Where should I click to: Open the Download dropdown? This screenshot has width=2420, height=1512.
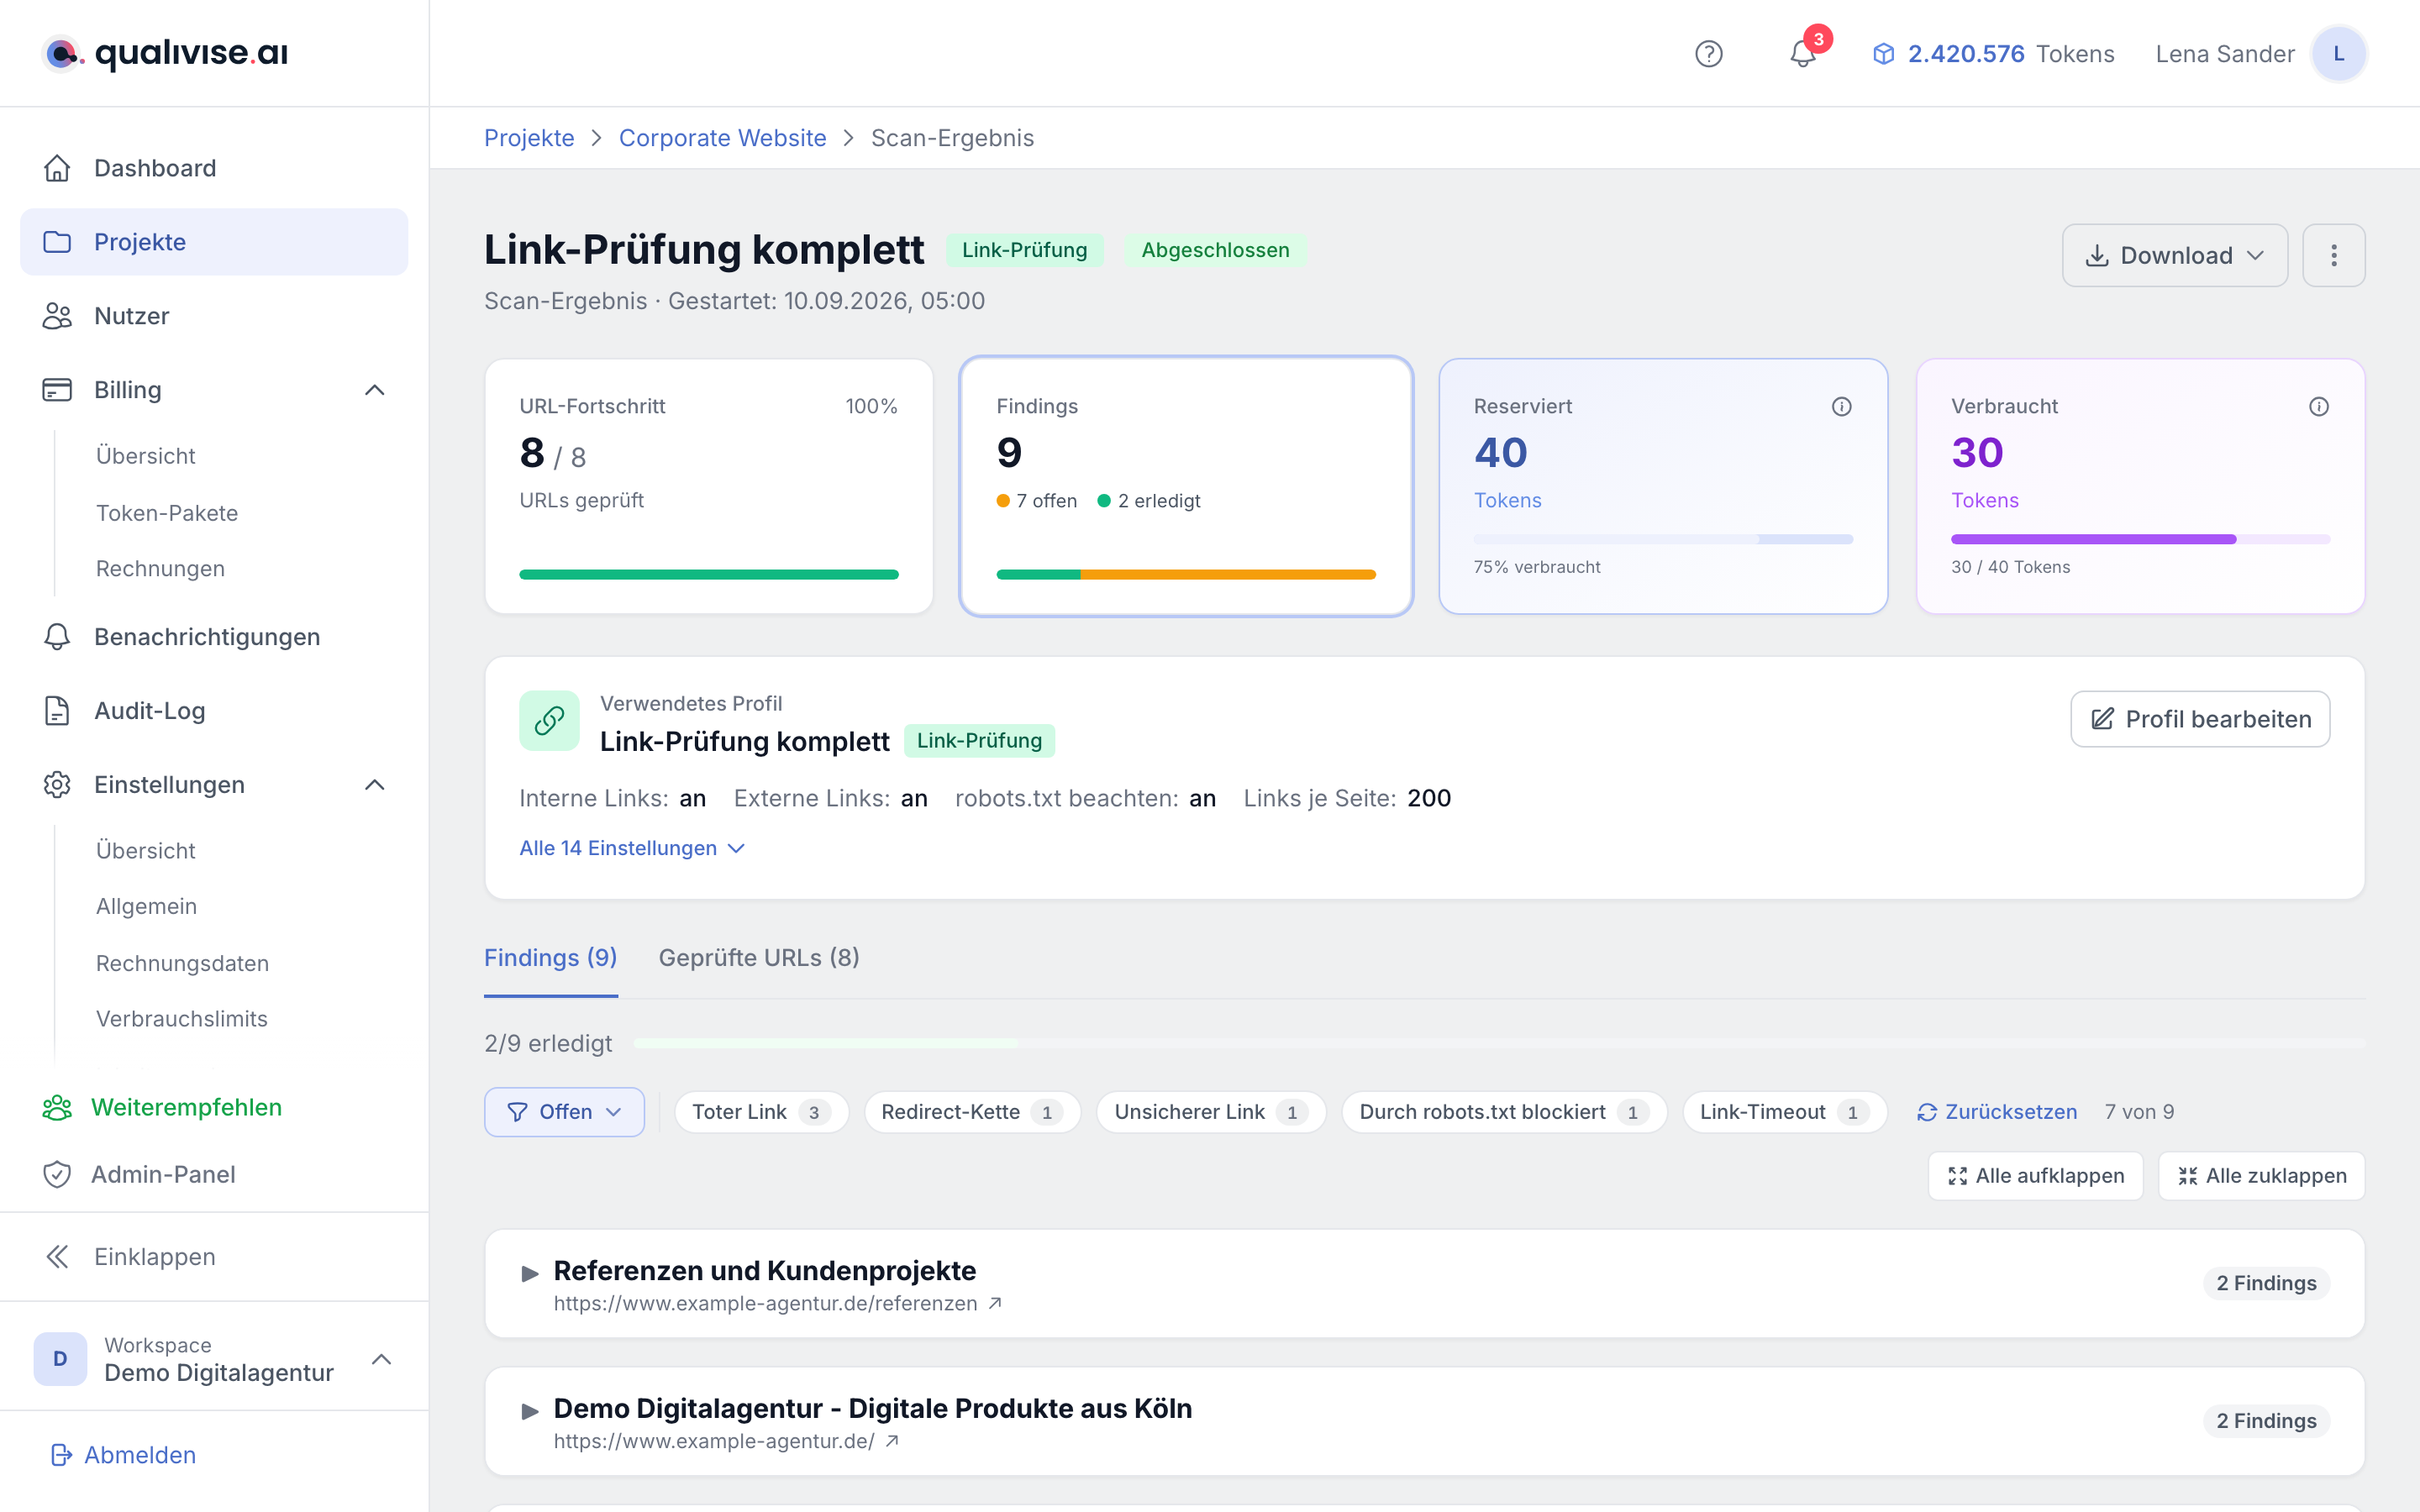coord(2174,255)
